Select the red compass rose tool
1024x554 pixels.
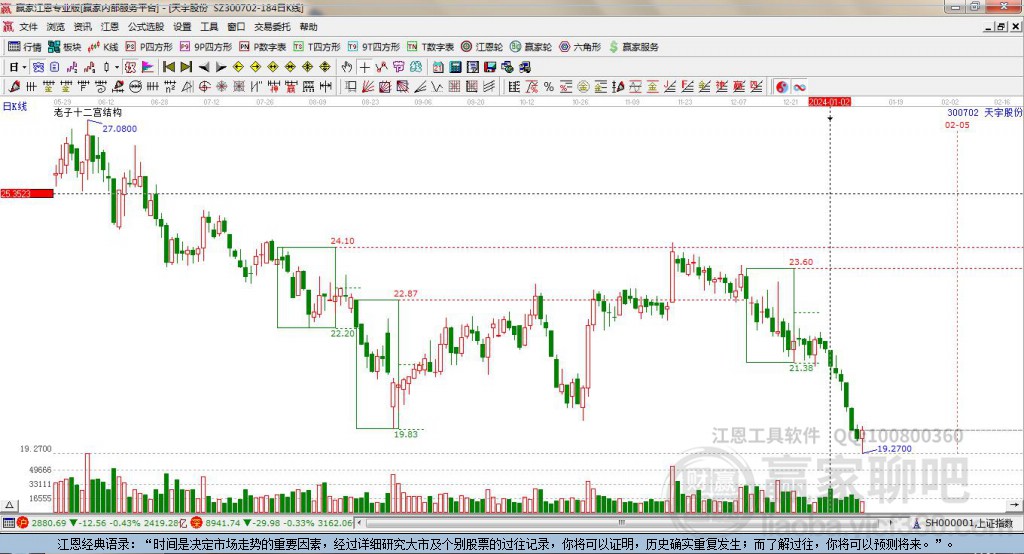(x=221, y=86)
